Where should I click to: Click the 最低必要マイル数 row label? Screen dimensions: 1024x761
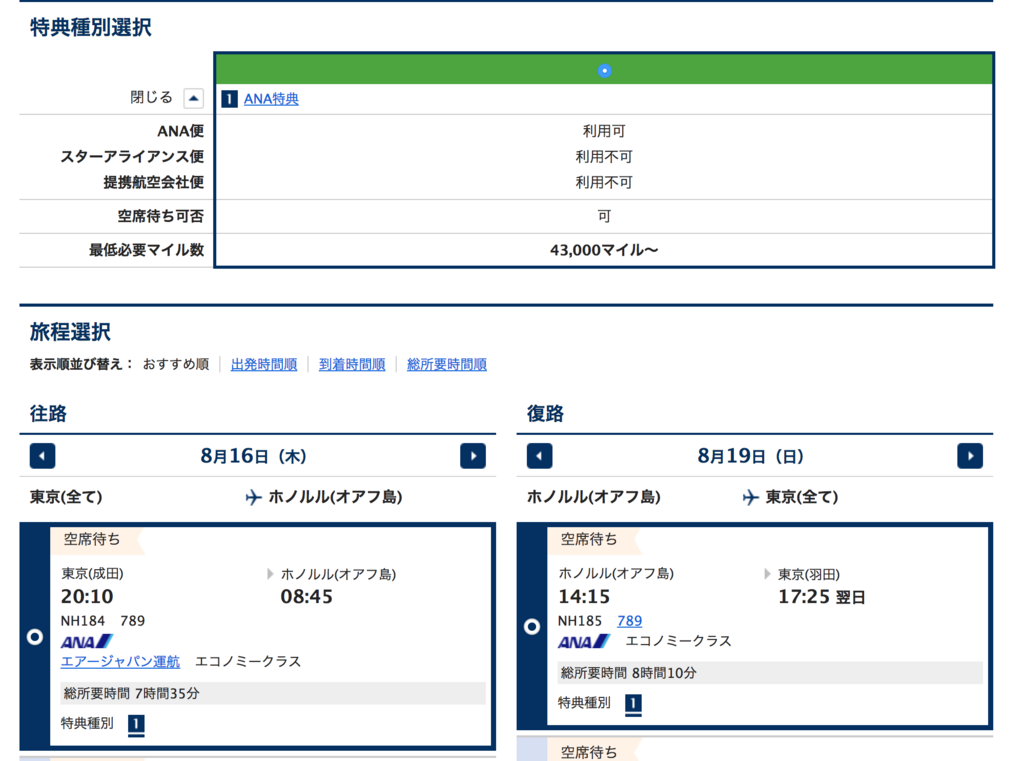tap(147, 250)
